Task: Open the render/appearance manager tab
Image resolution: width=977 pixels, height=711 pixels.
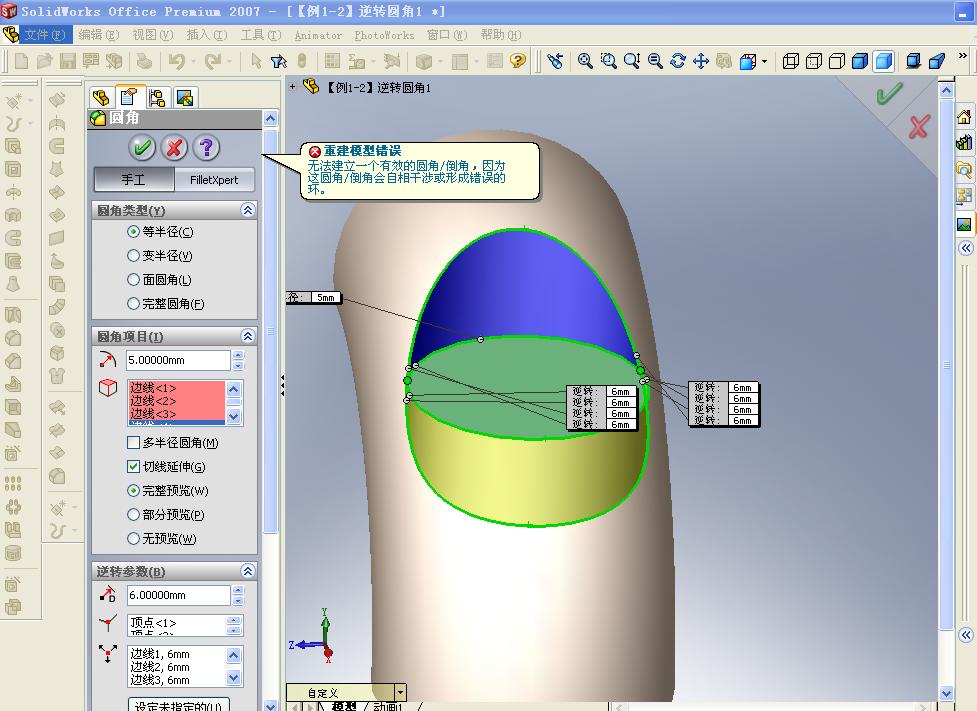Action: tap(185, 97)
